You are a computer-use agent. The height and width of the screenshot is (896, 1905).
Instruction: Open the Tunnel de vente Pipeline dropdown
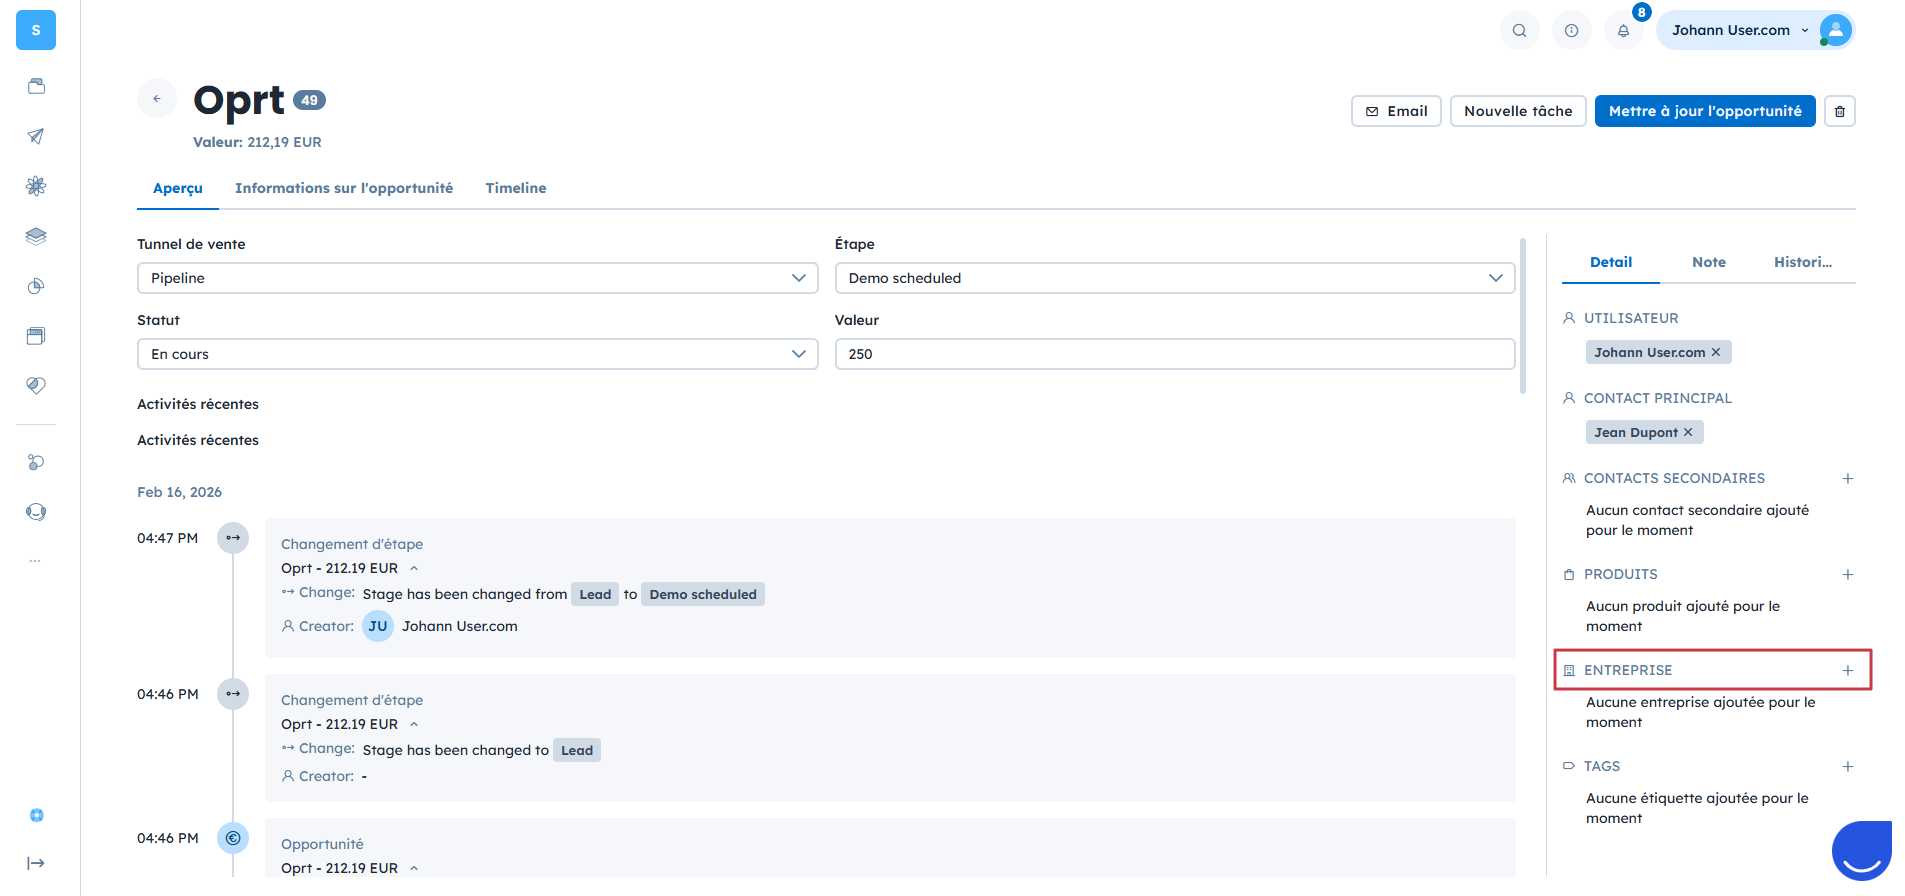click(478, 278)
